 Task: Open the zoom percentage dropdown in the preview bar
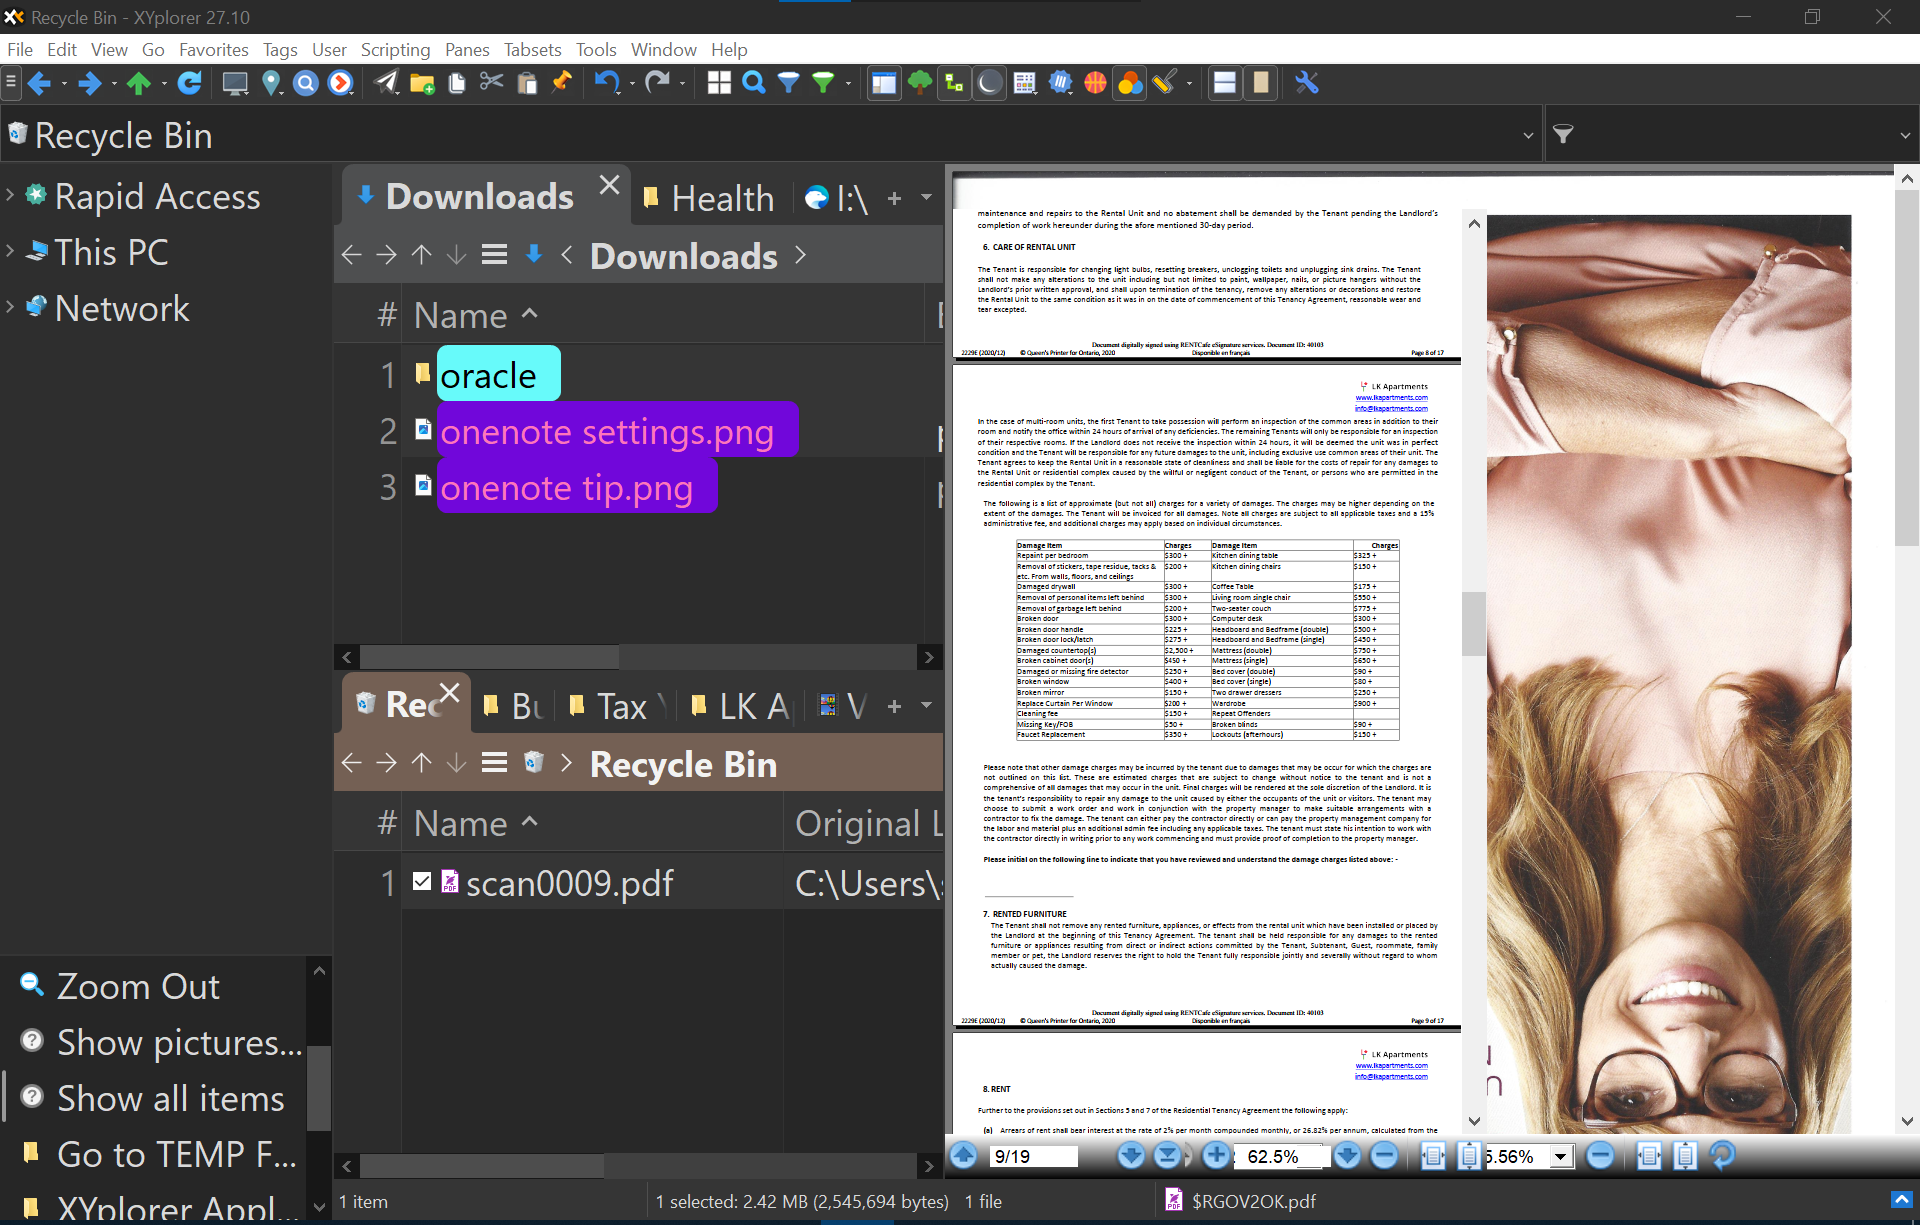tap(1563, 1156)
